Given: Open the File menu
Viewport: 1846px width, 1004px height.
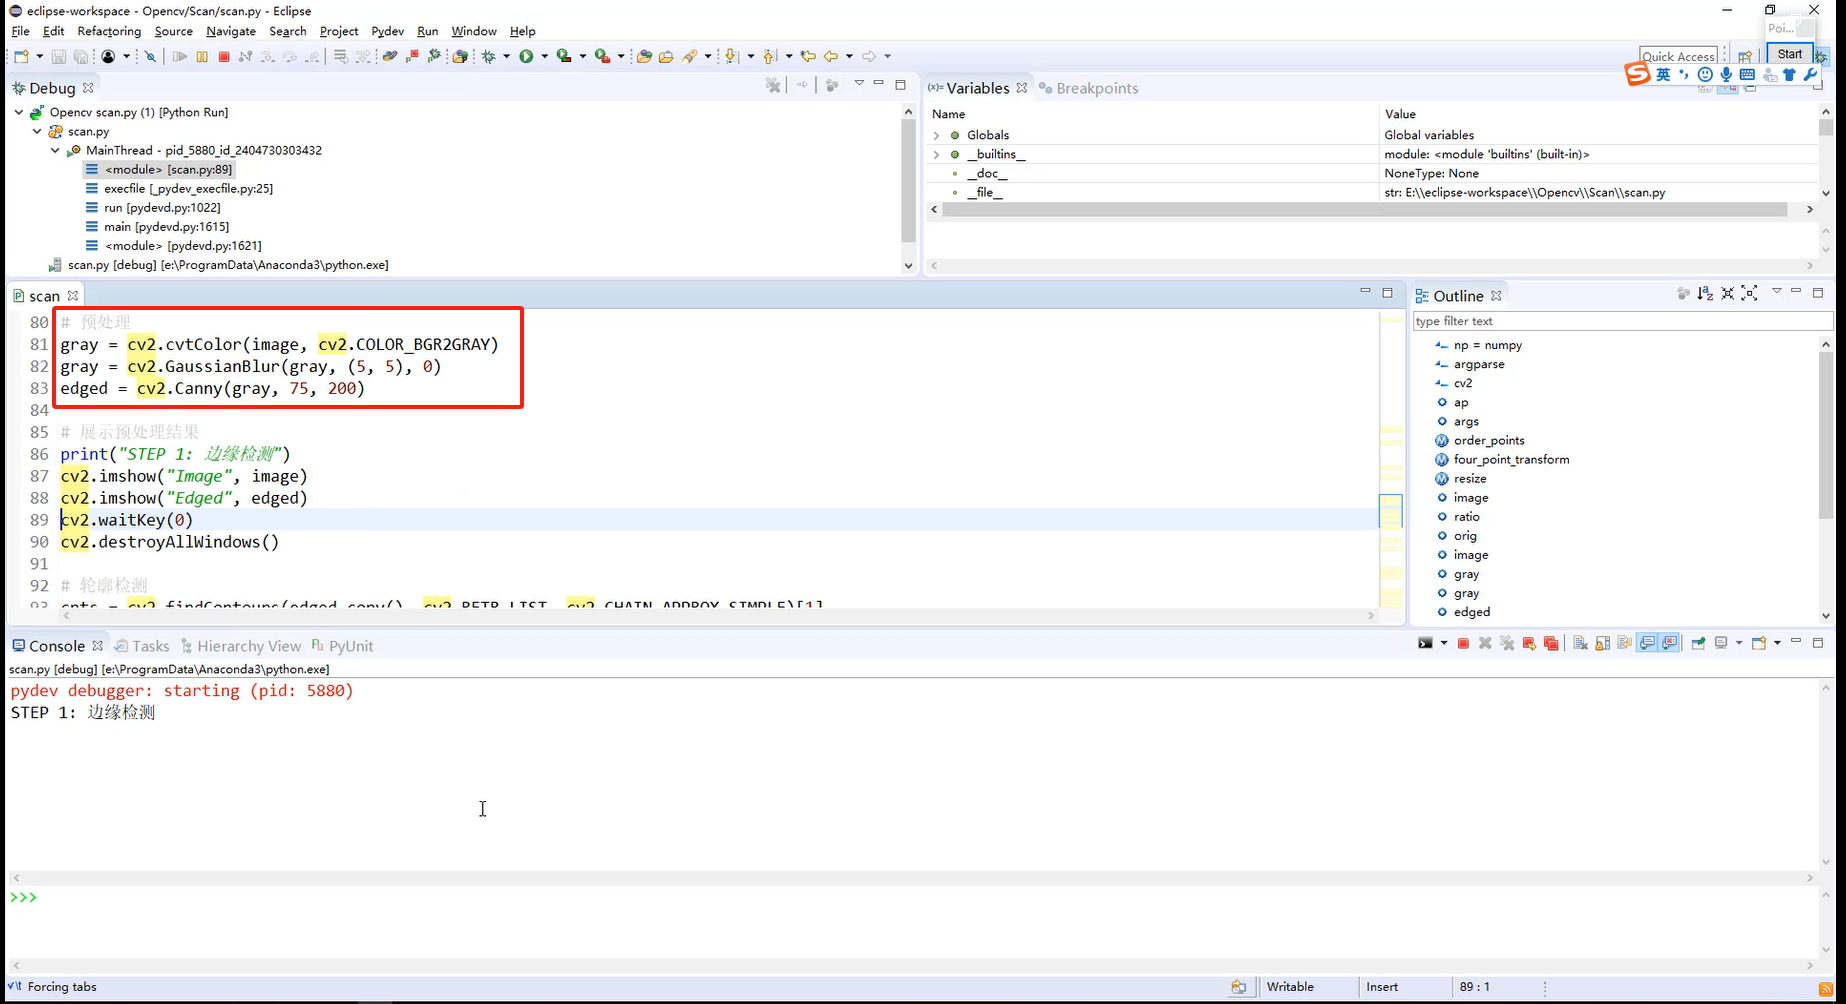Looking at the screenshot, I should tap(20, 31).
